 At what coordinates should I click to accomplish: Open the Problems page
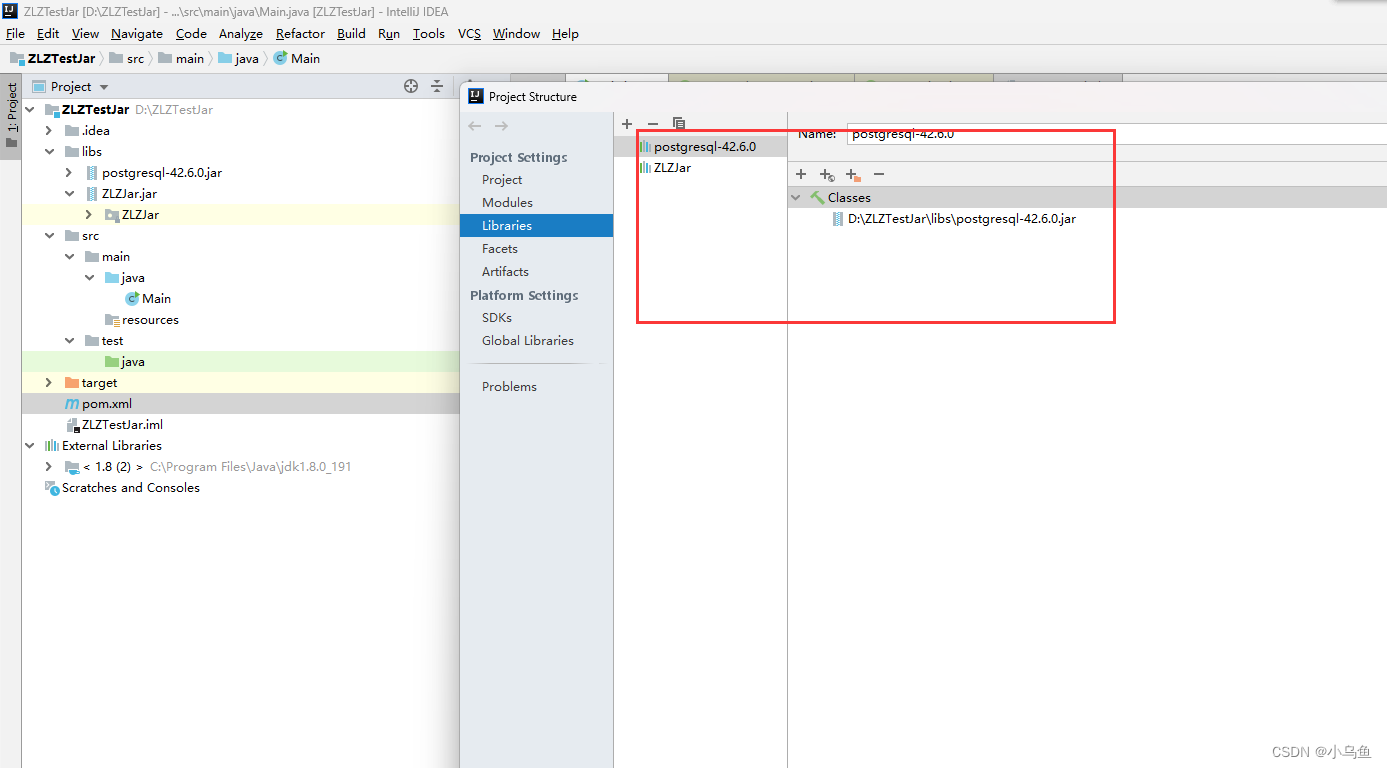point(509,387)
